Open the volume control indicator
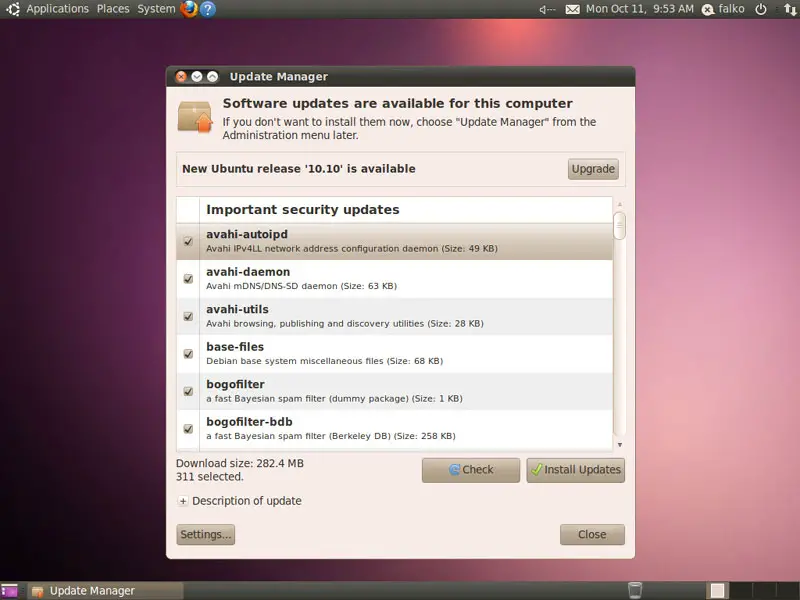The width and height of the screenshot is (800, 600). [x=547, y=9]
